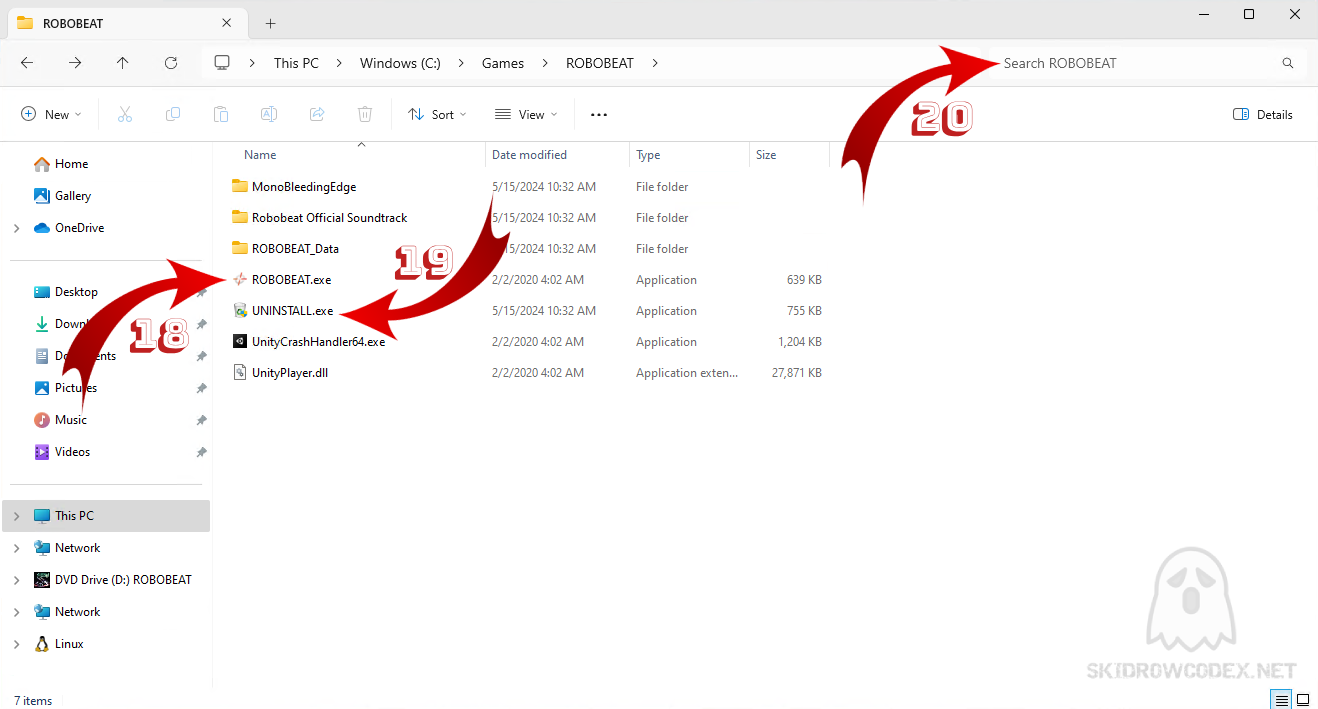Expand the Linux tree node
The height and width of the screenshot is (709, 1318).
click(16, 644)
